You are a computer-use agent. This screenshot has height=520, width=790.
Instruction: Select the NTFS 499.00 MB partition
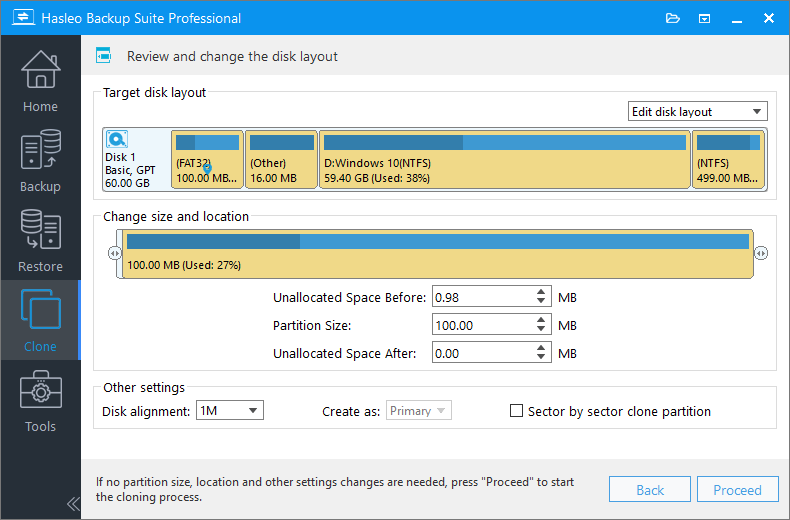pos(729,159)
